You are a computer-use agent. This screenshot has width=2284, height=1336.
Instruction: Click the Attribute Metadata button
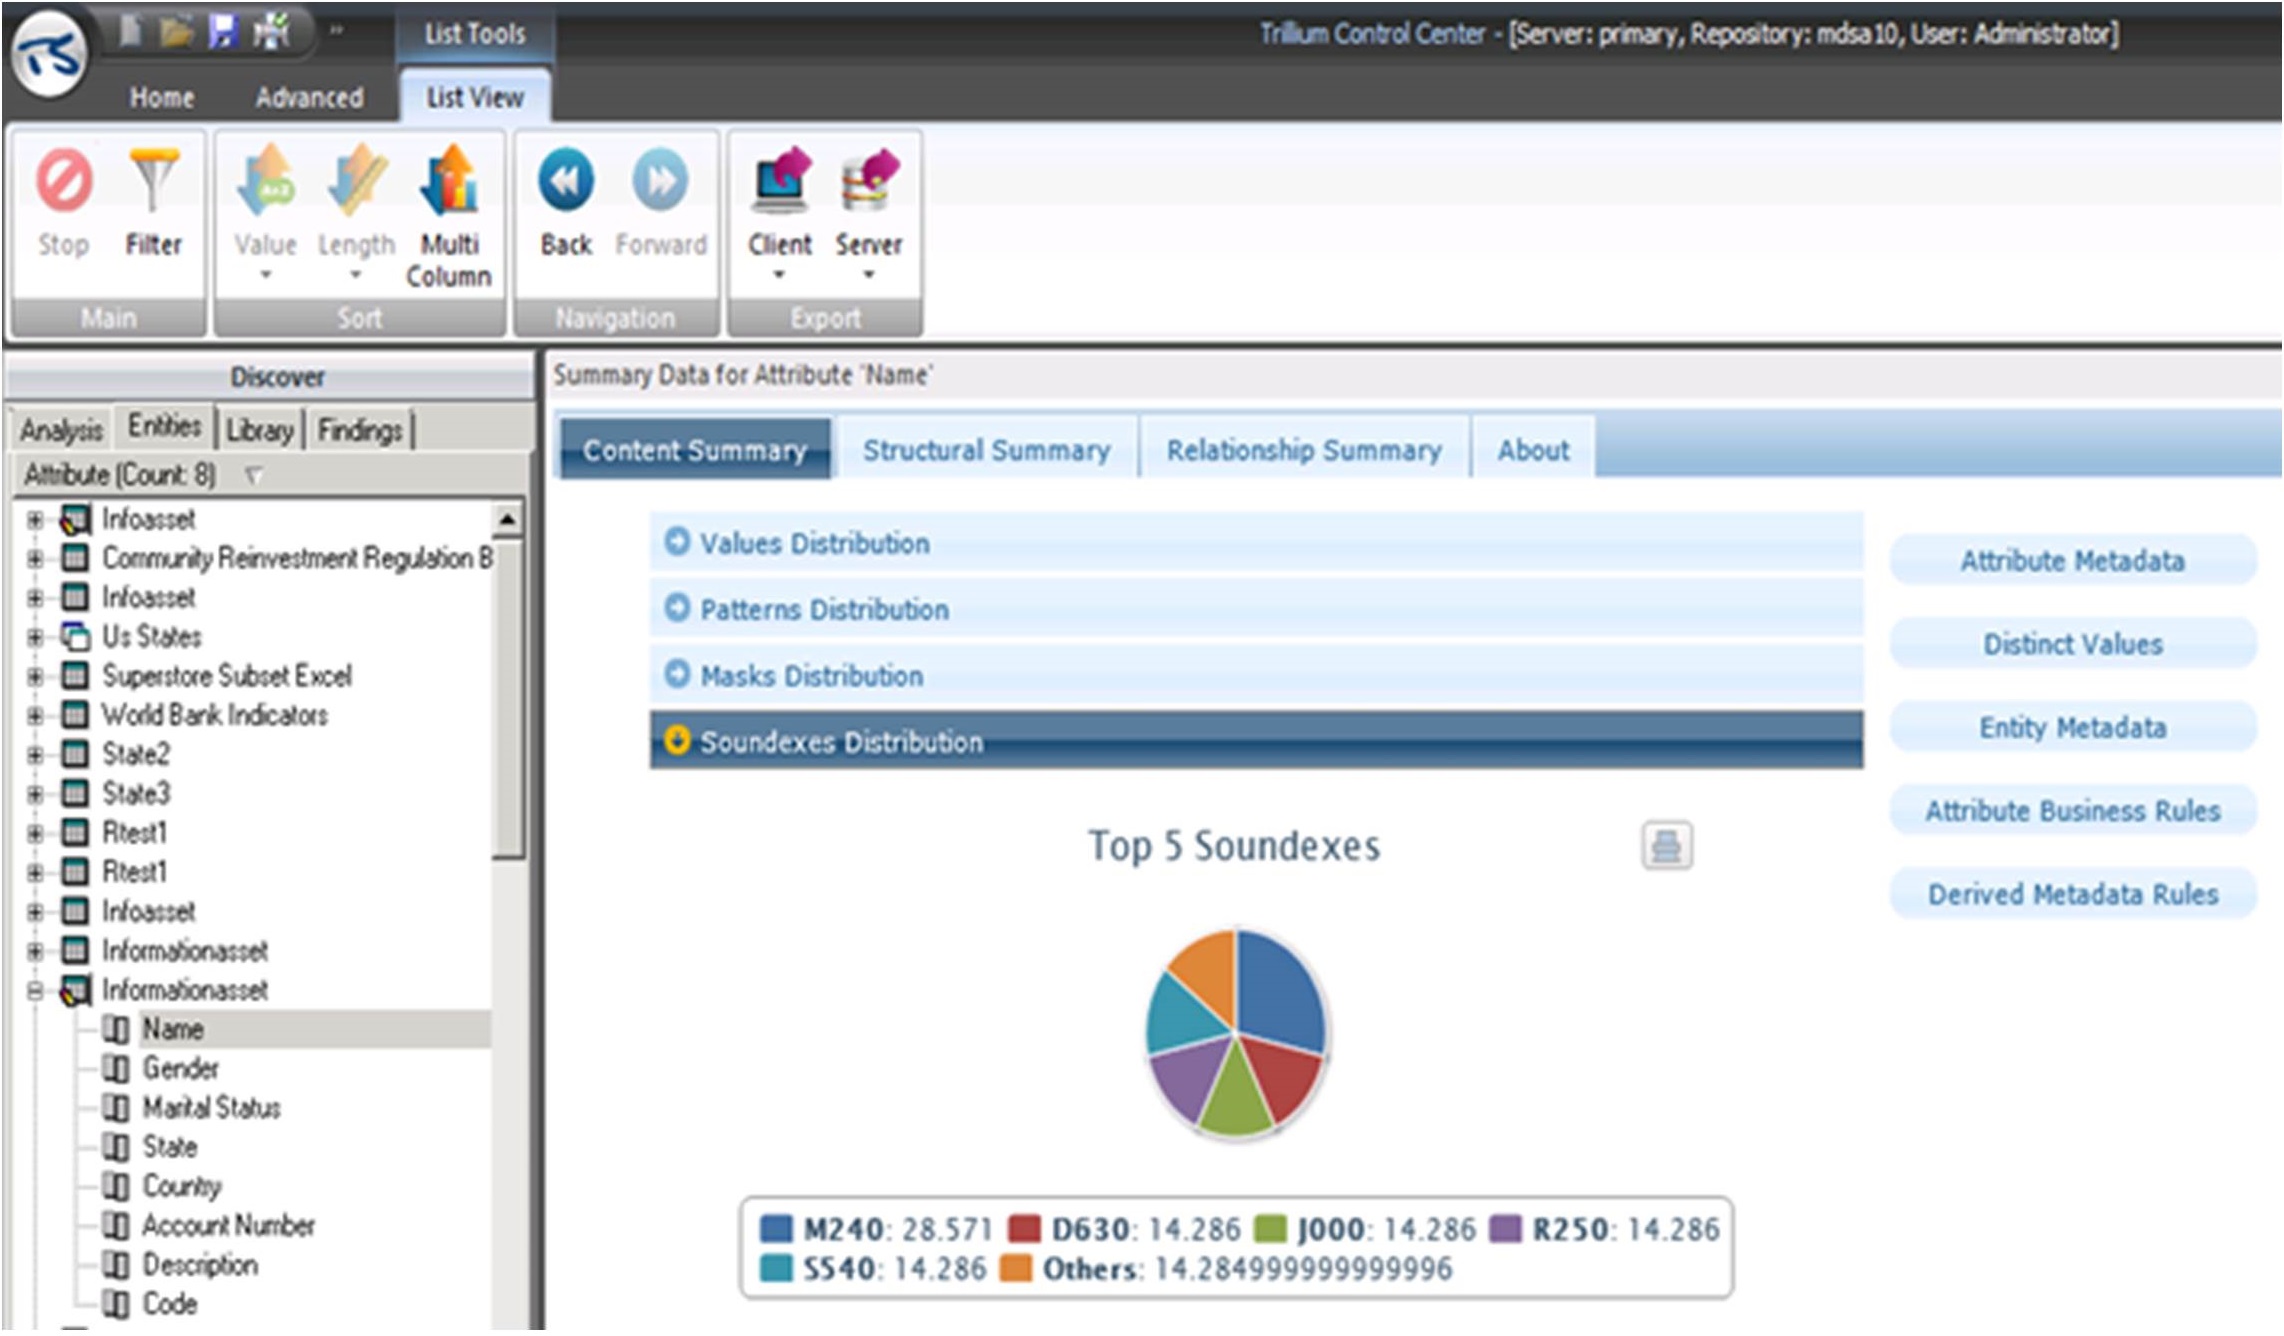point(2072,560)
